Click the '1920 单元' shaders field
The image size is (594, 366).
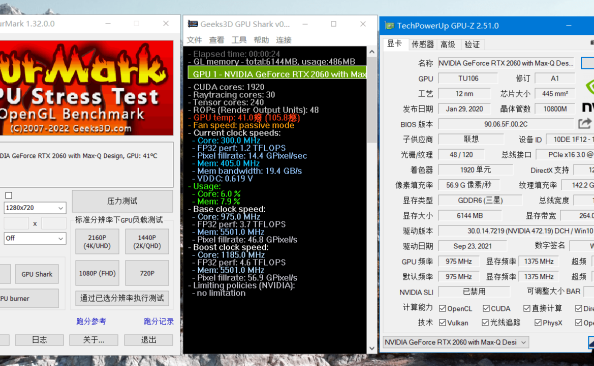[476, 170]
